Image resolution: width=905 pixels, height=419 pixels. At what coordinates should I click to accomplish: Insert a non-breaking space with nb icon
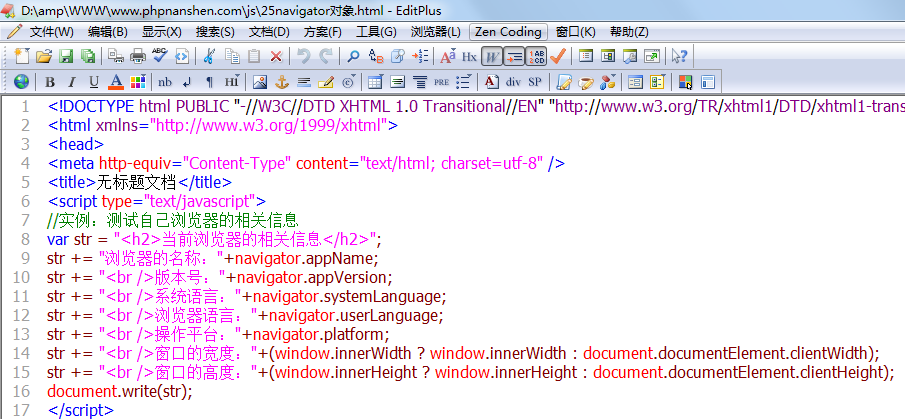165,81
